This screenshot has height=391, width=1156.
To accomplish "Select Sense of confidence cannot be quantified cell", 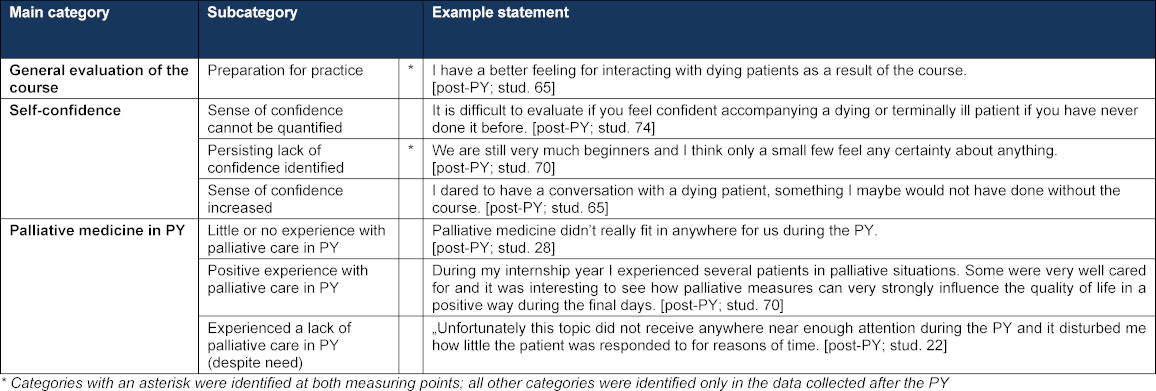I will pyautogui.click(x=275, y=118).
